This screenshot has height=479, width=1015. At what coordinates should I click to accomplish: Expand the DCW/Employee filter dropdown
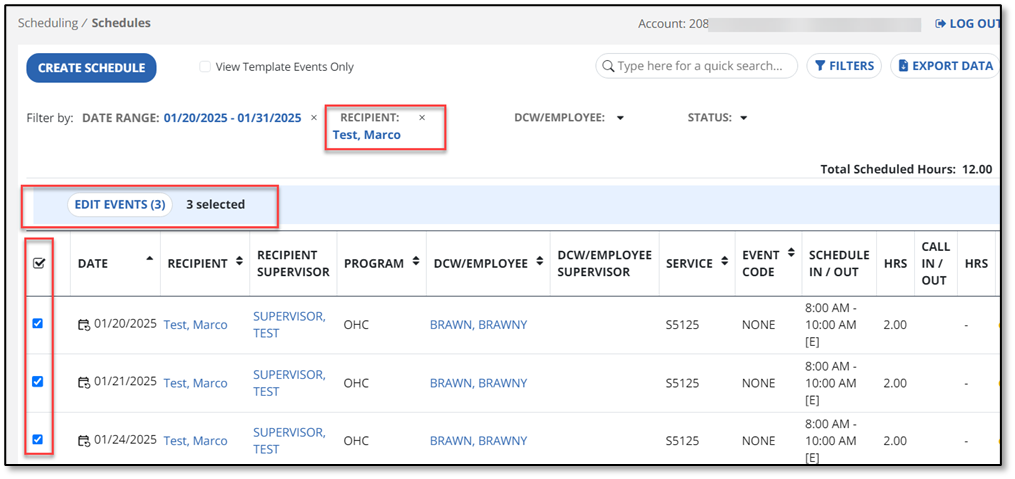pyautogui.click(x=620, y=118)
